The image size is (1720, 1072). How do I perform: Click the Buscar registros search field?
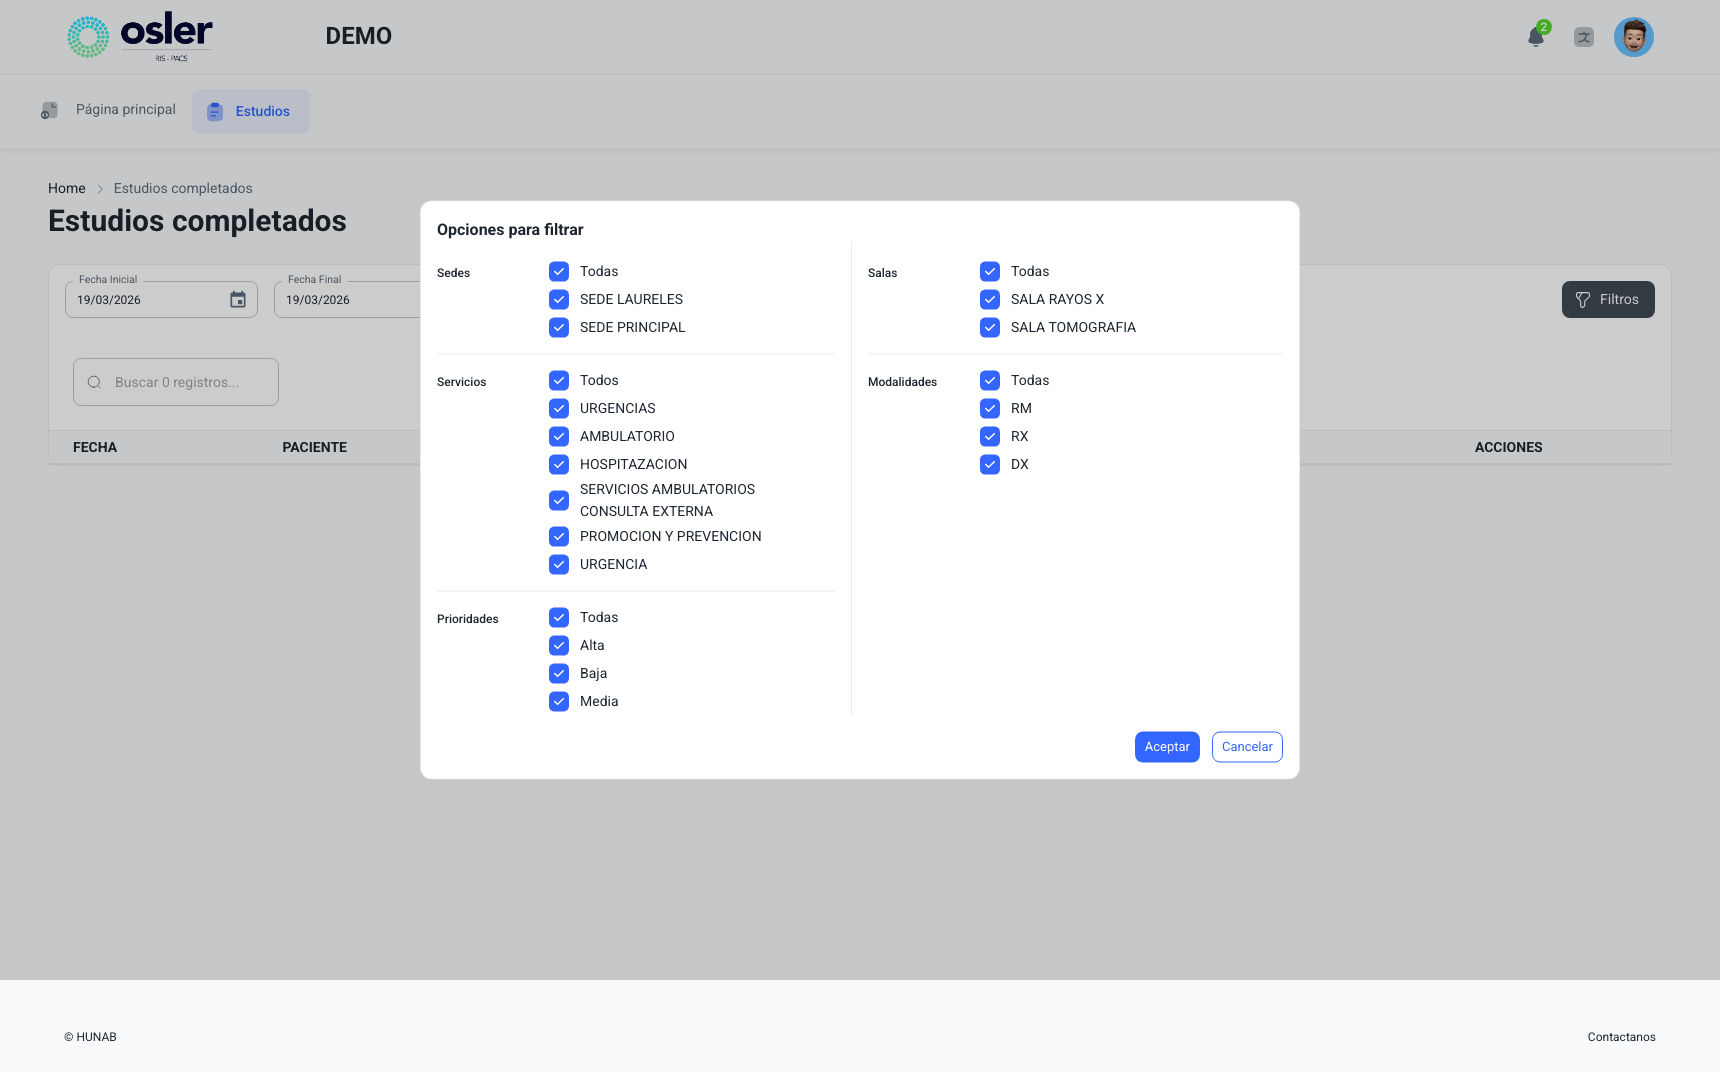[176, 382]
